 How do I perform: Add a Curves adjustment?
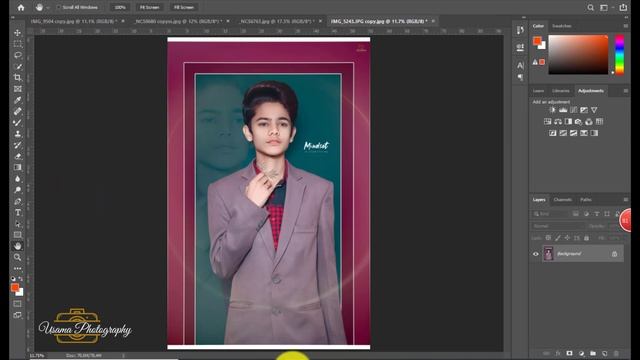click(573, 110)
